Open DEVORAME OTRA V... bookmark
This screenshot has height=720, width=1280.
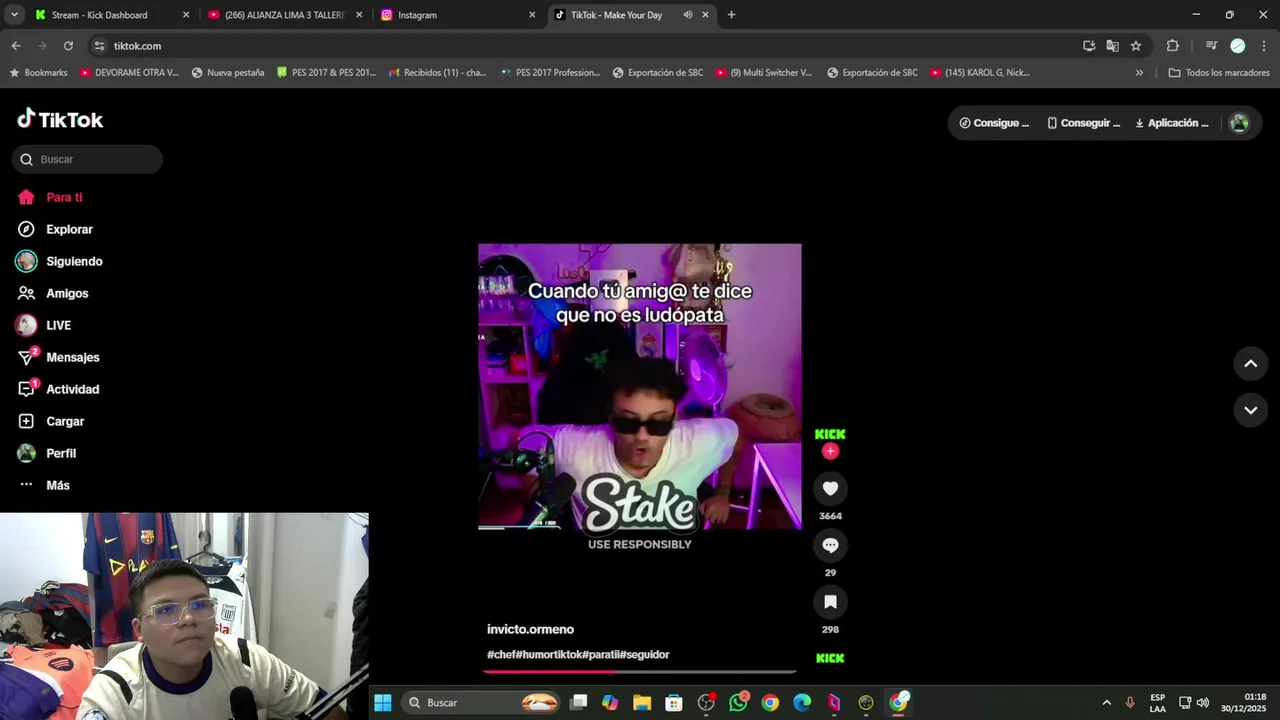[129, 73]
